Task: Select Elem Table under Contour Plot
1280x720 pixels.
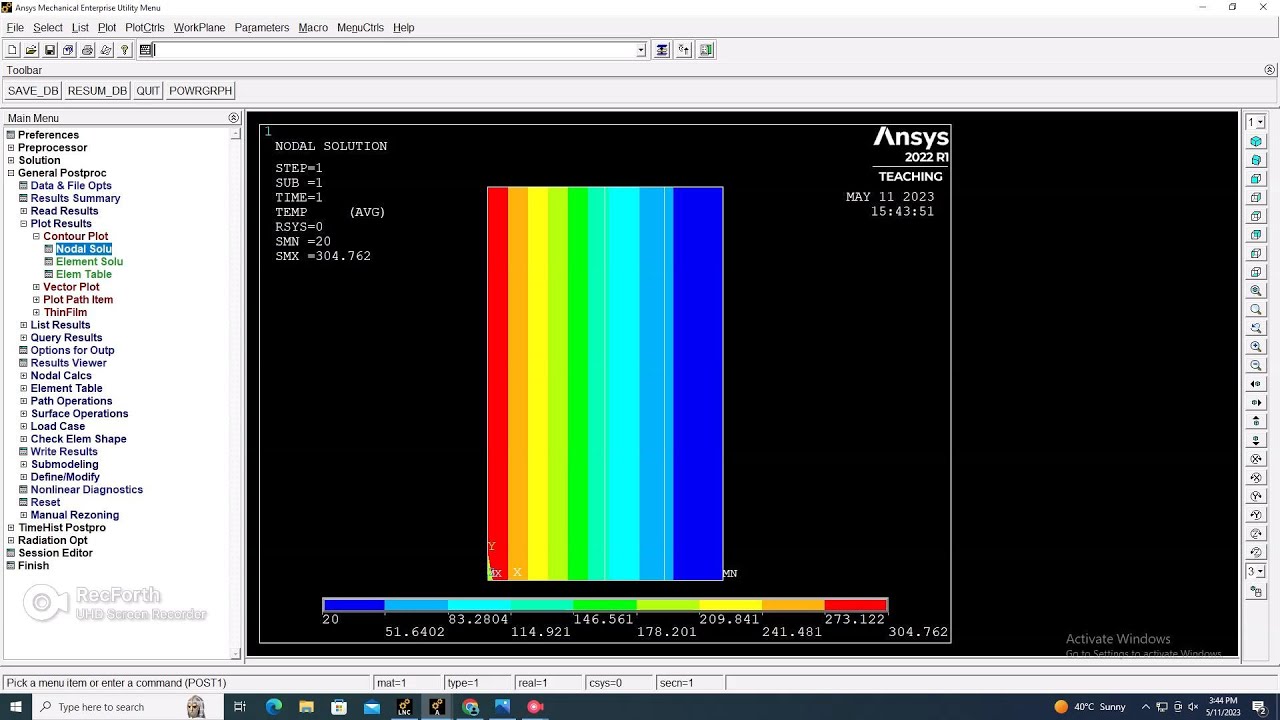Action: [84, 275]
